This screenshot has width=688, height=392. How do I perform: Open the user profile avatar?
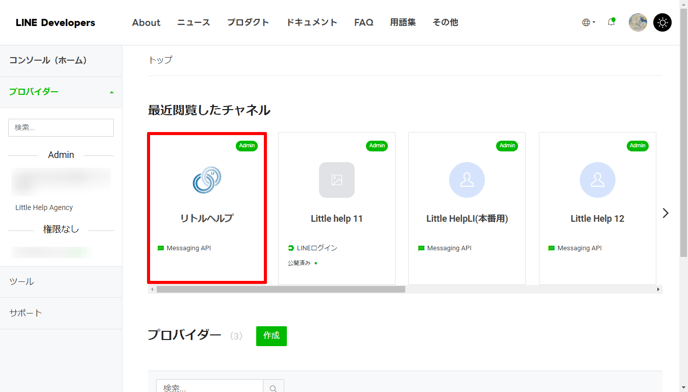[x=638, y=22]
